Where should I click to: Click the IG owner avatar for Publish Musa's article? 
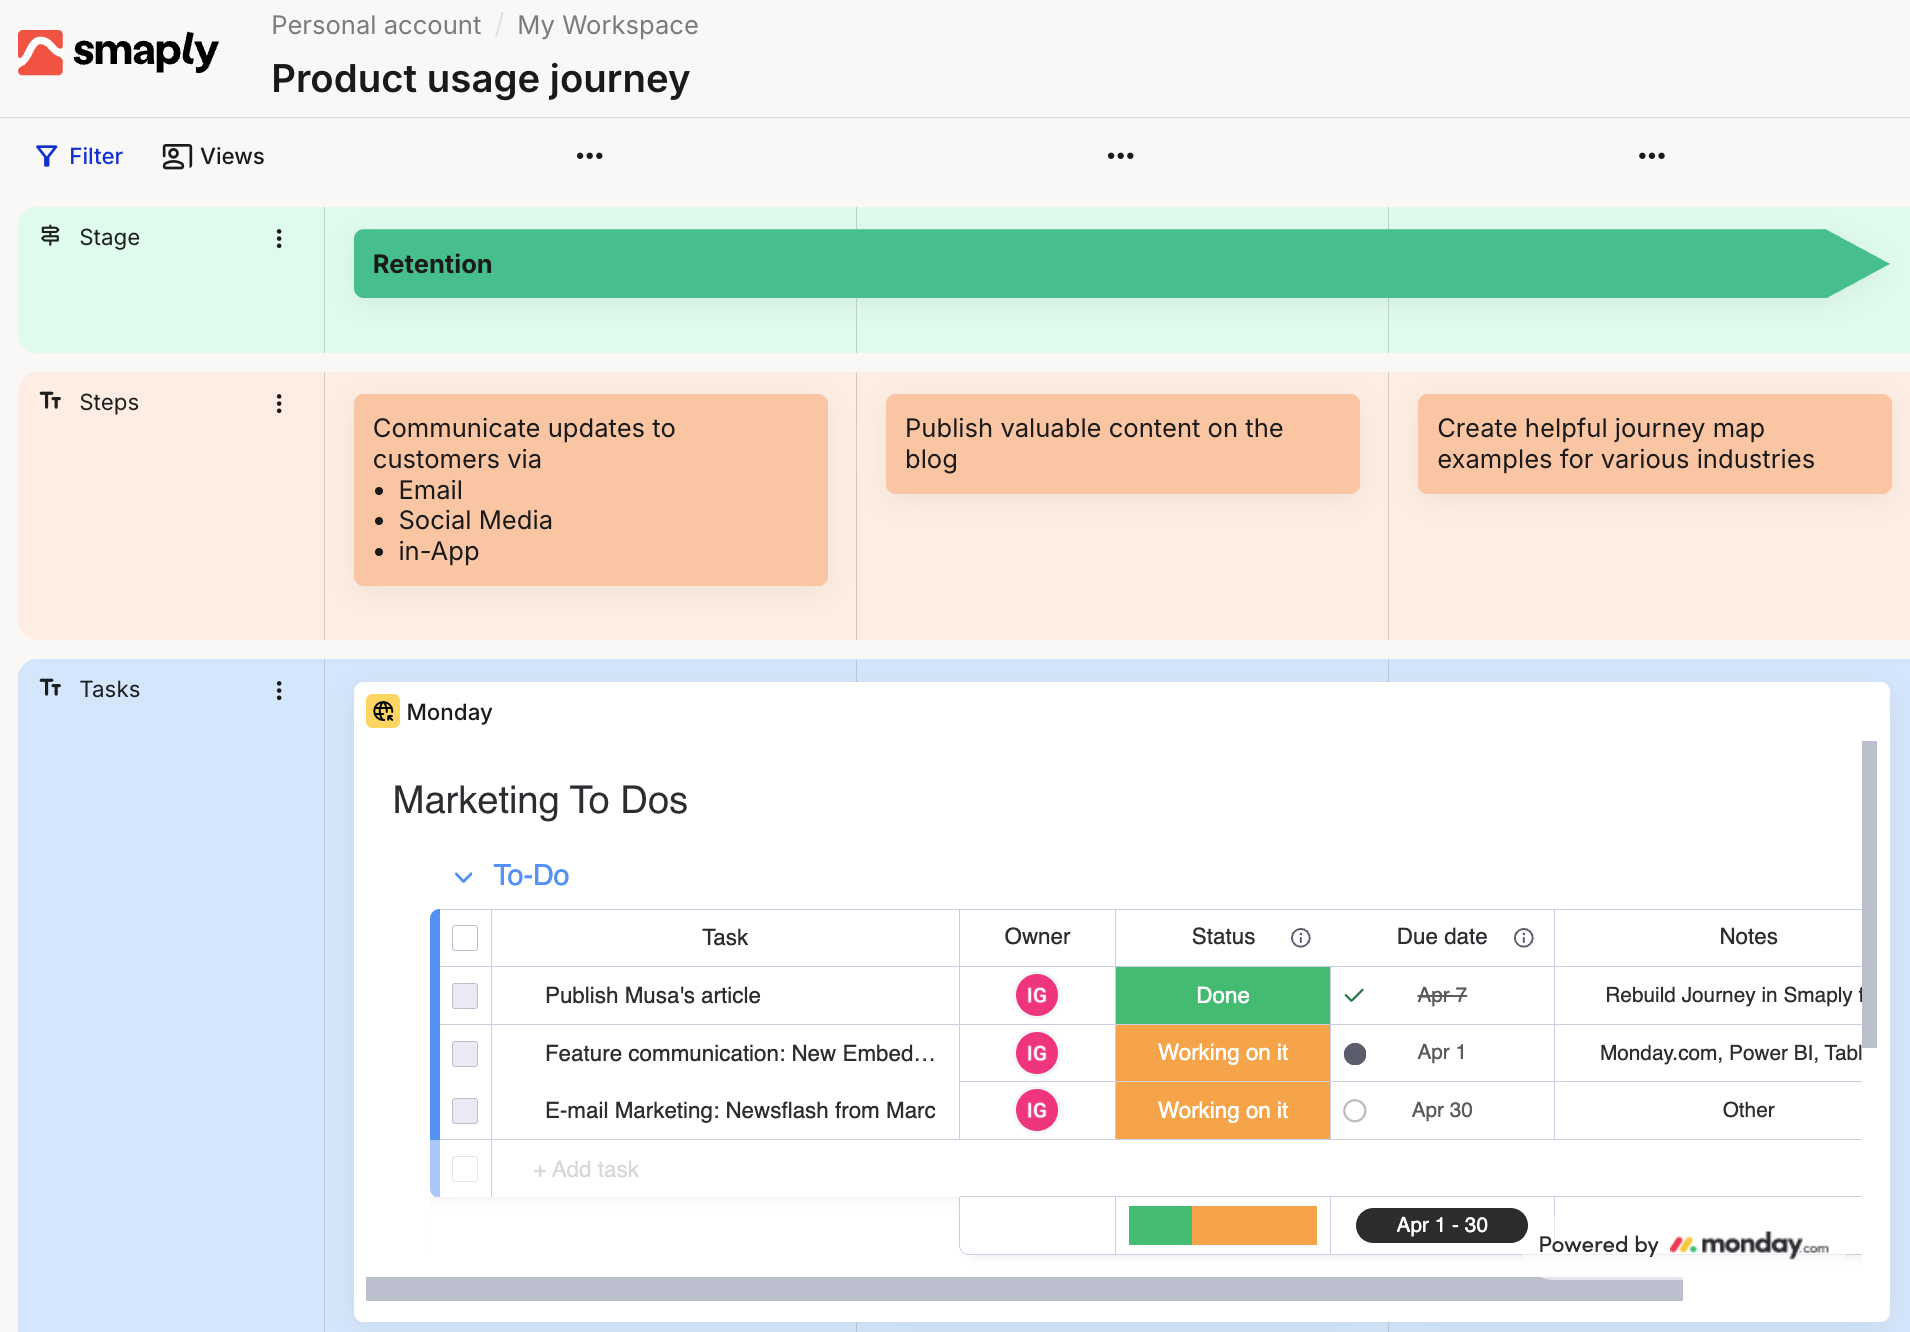coord(1037,995)
